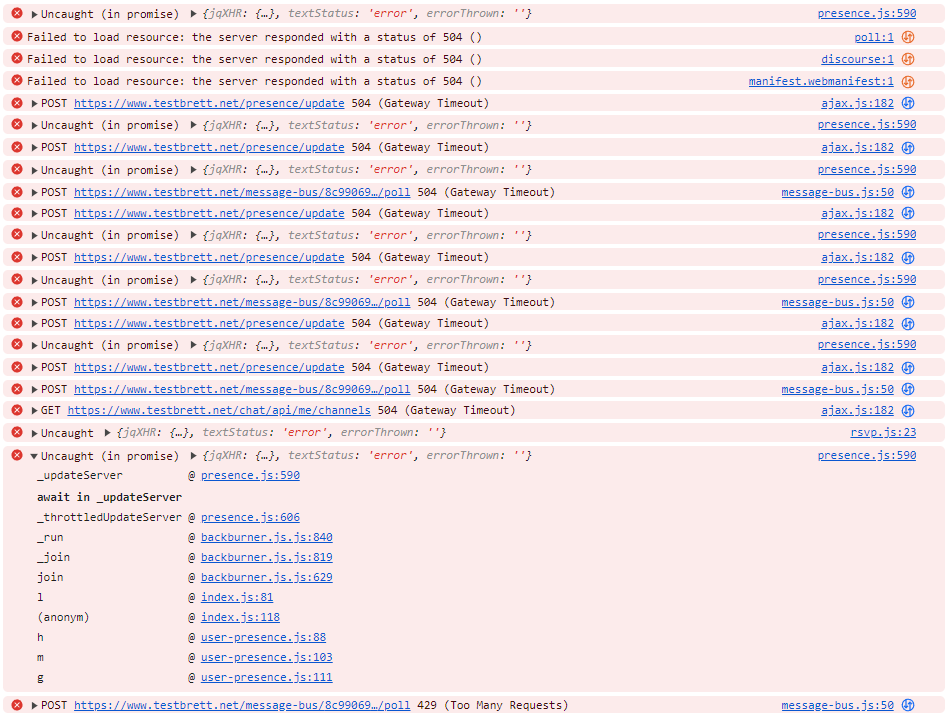Screen dimensions: 947x718
Task: Expand the Uncaught row from rsvp.js:23
Action: tap(34, 433)
